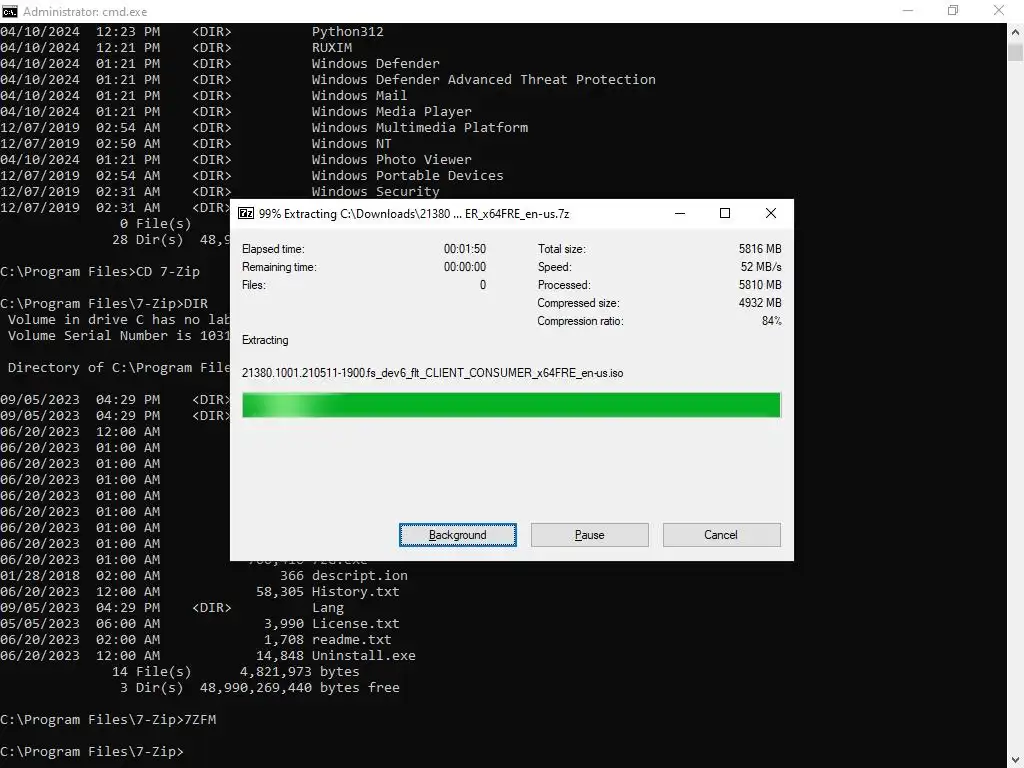Close the 7-Zip extracting dialog
Screen dimensions: 1024x768
pos(771,214)
